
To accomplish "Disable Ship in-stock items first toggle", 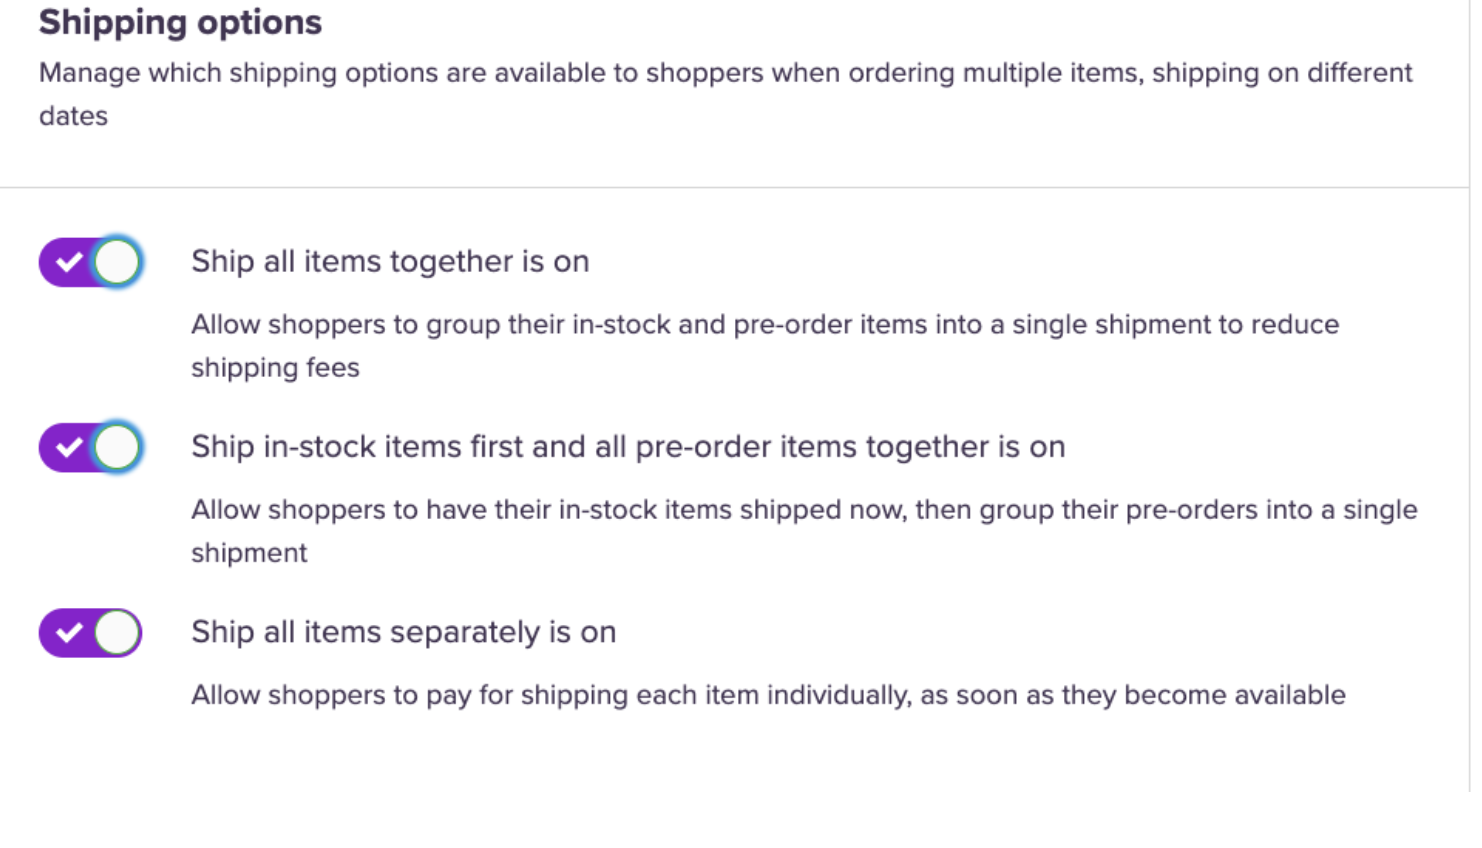I will [91, 447].
